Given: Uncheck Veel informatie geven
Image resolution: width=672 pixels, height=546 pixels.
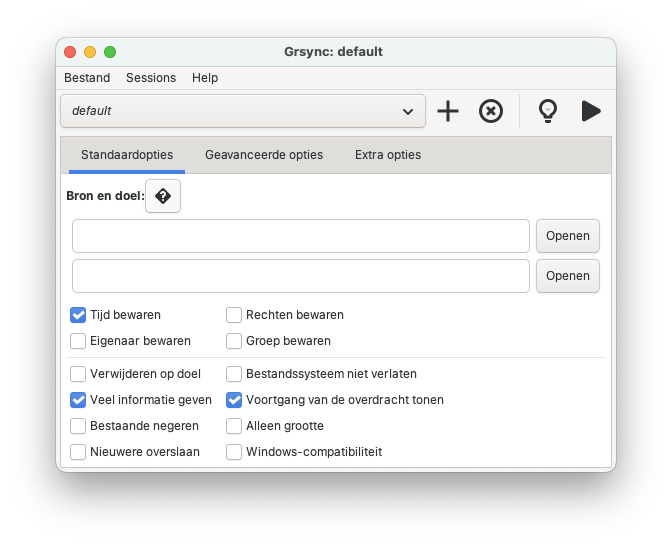Looking at the screenshot, I should click(x=78, y=400).
